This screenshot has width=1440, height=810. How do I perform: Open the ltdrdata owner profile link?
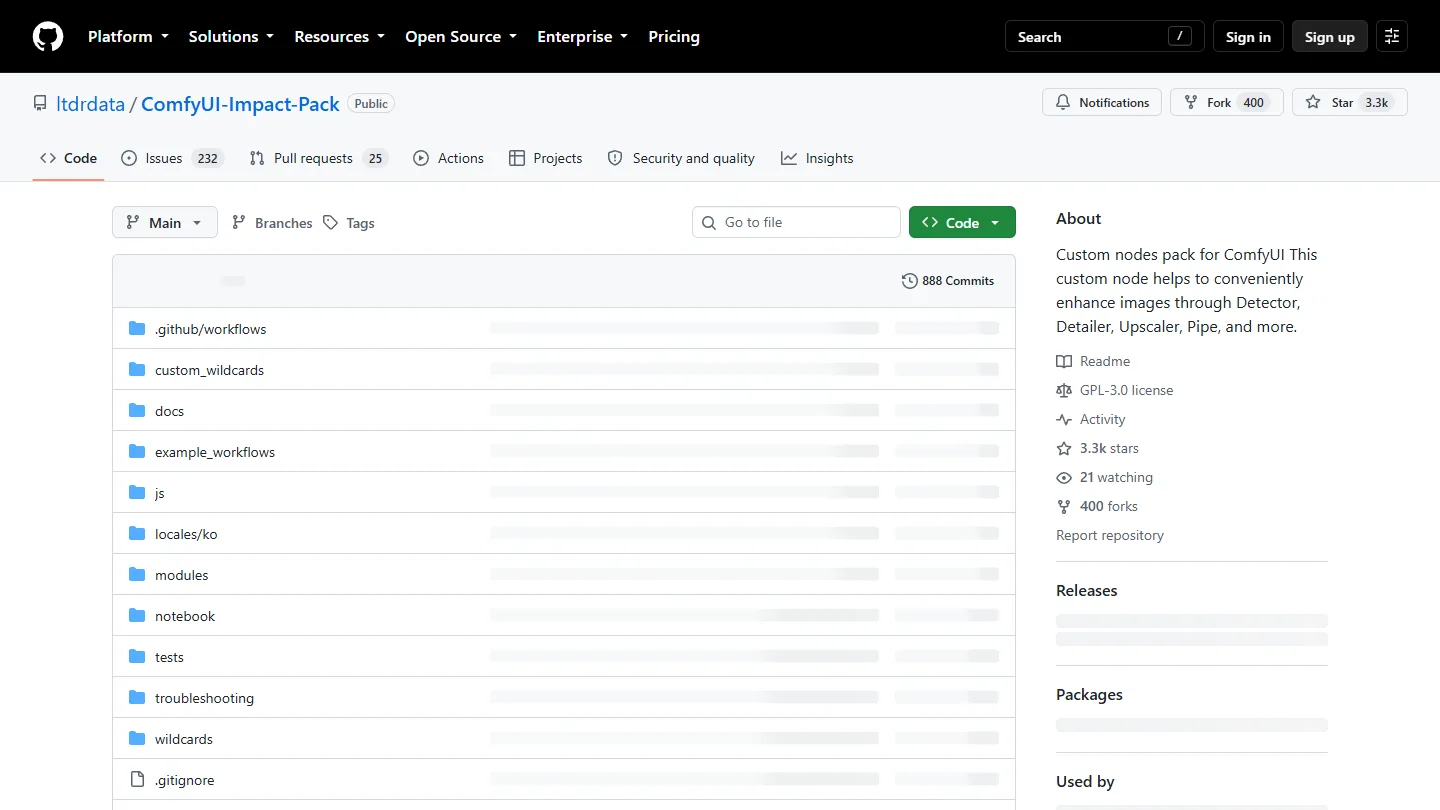click(x=91, y=104)
